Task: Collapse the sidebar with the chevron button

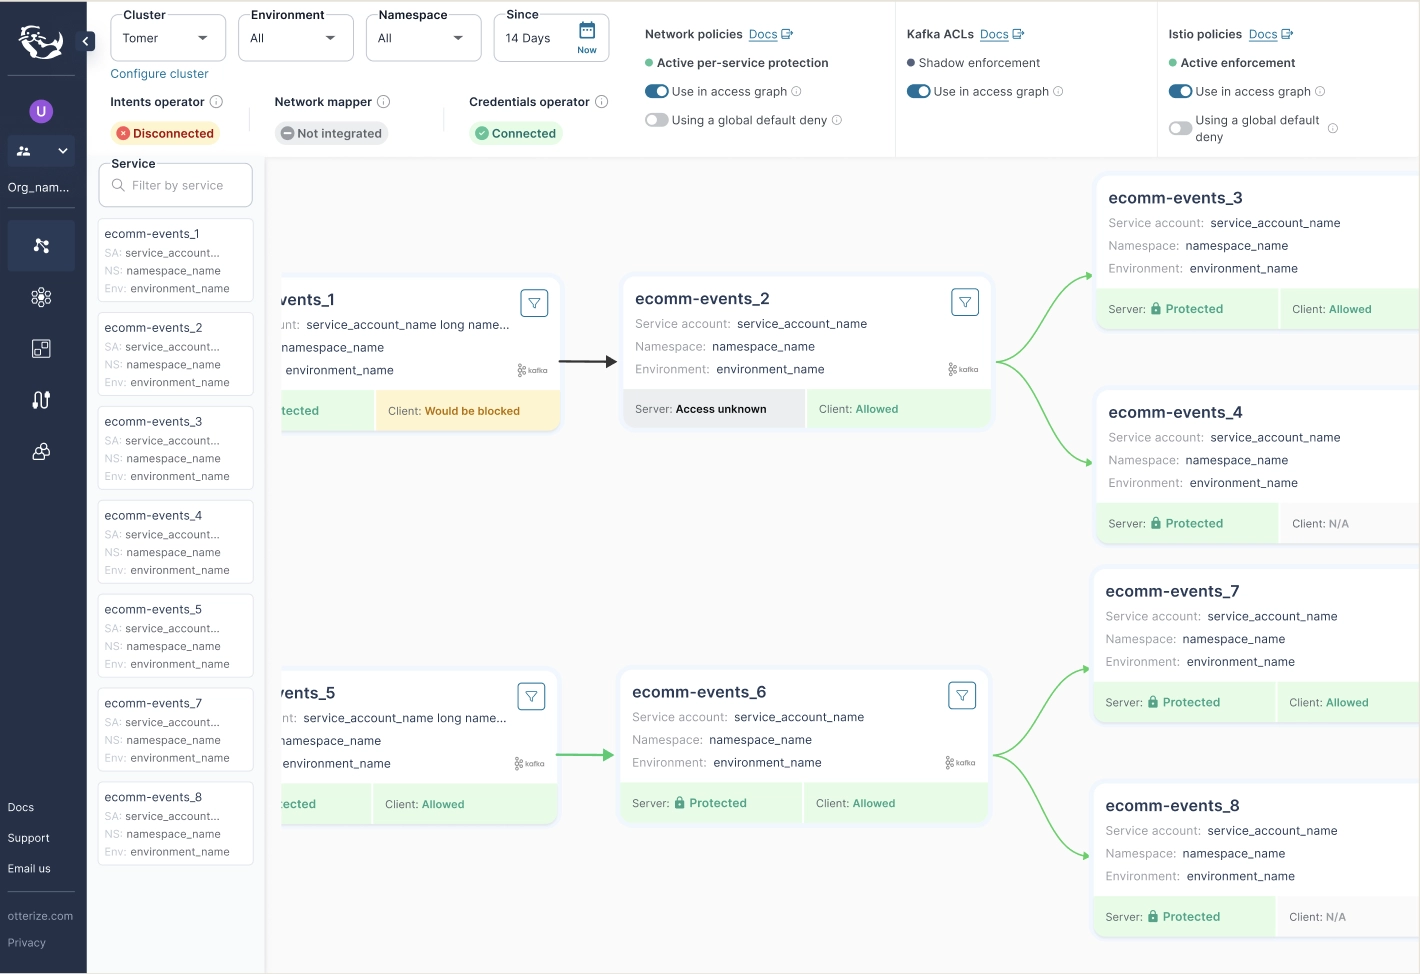Action: 87,41
